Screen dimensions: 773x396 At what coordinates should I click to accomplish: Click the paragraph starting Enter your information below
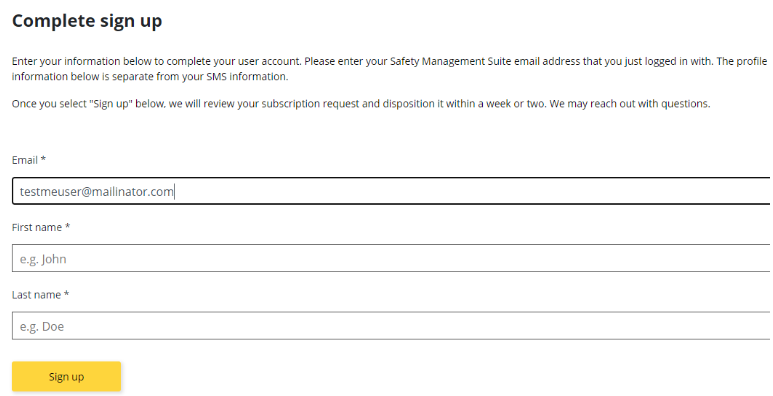click(x=389, y=69)
